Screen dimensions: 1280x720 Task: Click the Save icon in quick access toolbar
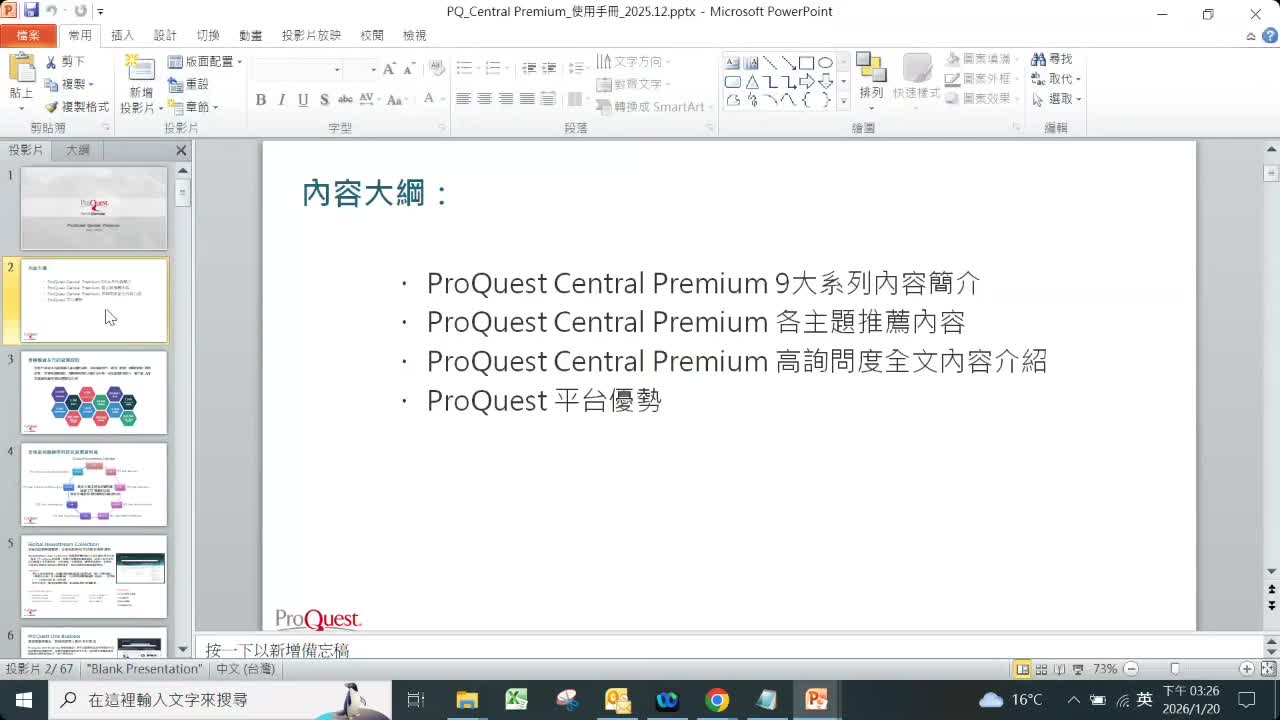[30, 12]
